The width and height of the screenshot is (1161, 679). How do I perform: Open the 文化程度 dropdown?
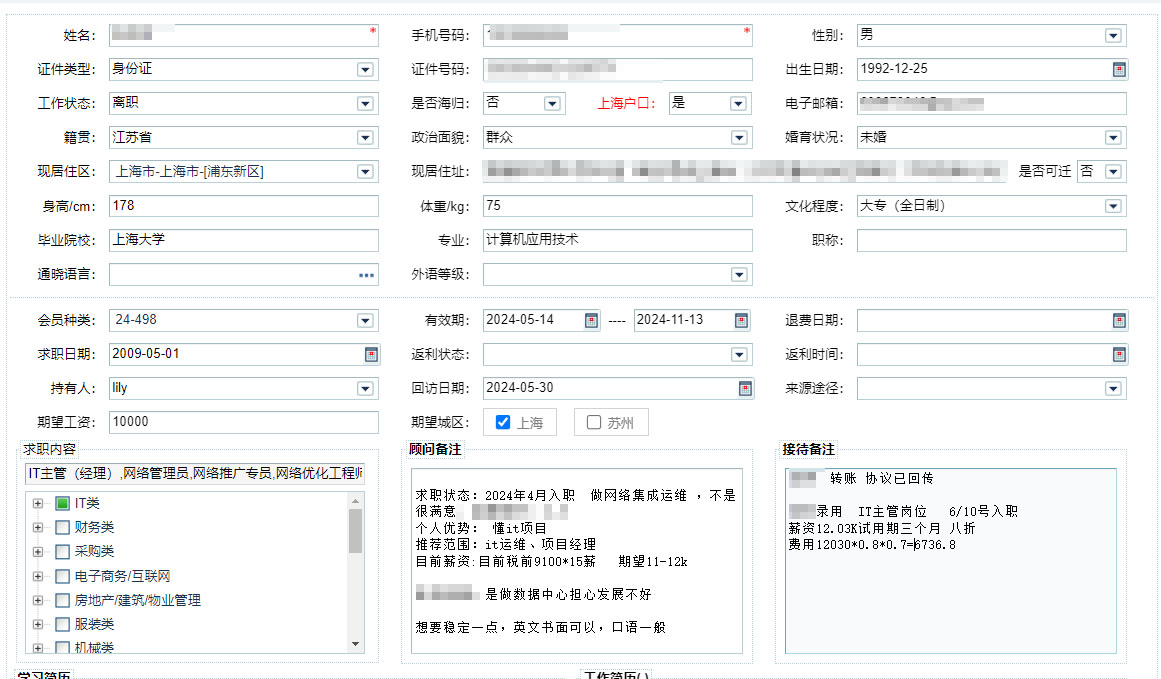(1113, 207)
